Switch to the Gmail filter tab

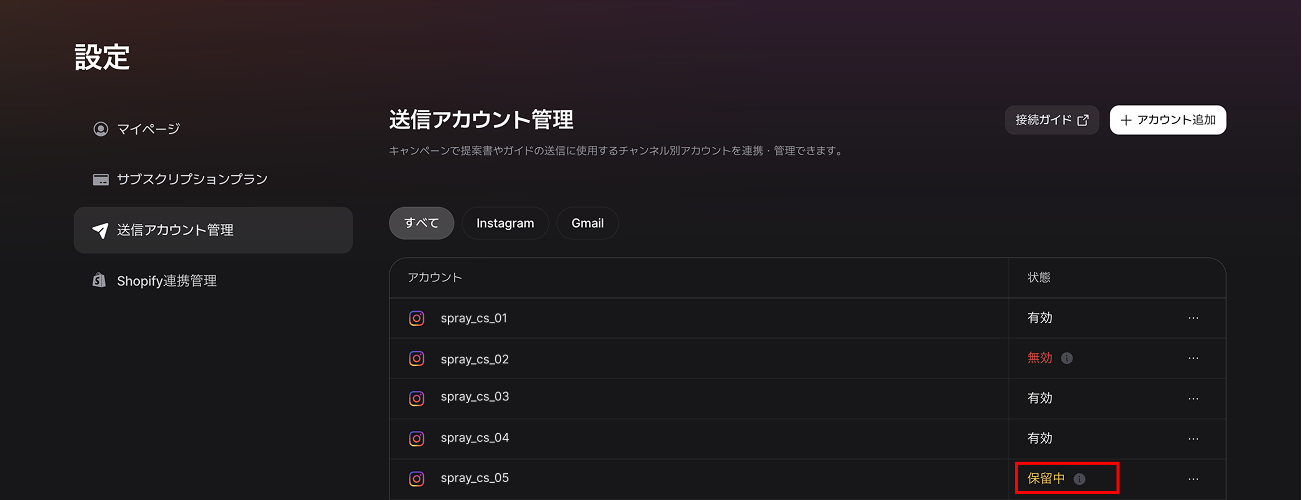587,223
